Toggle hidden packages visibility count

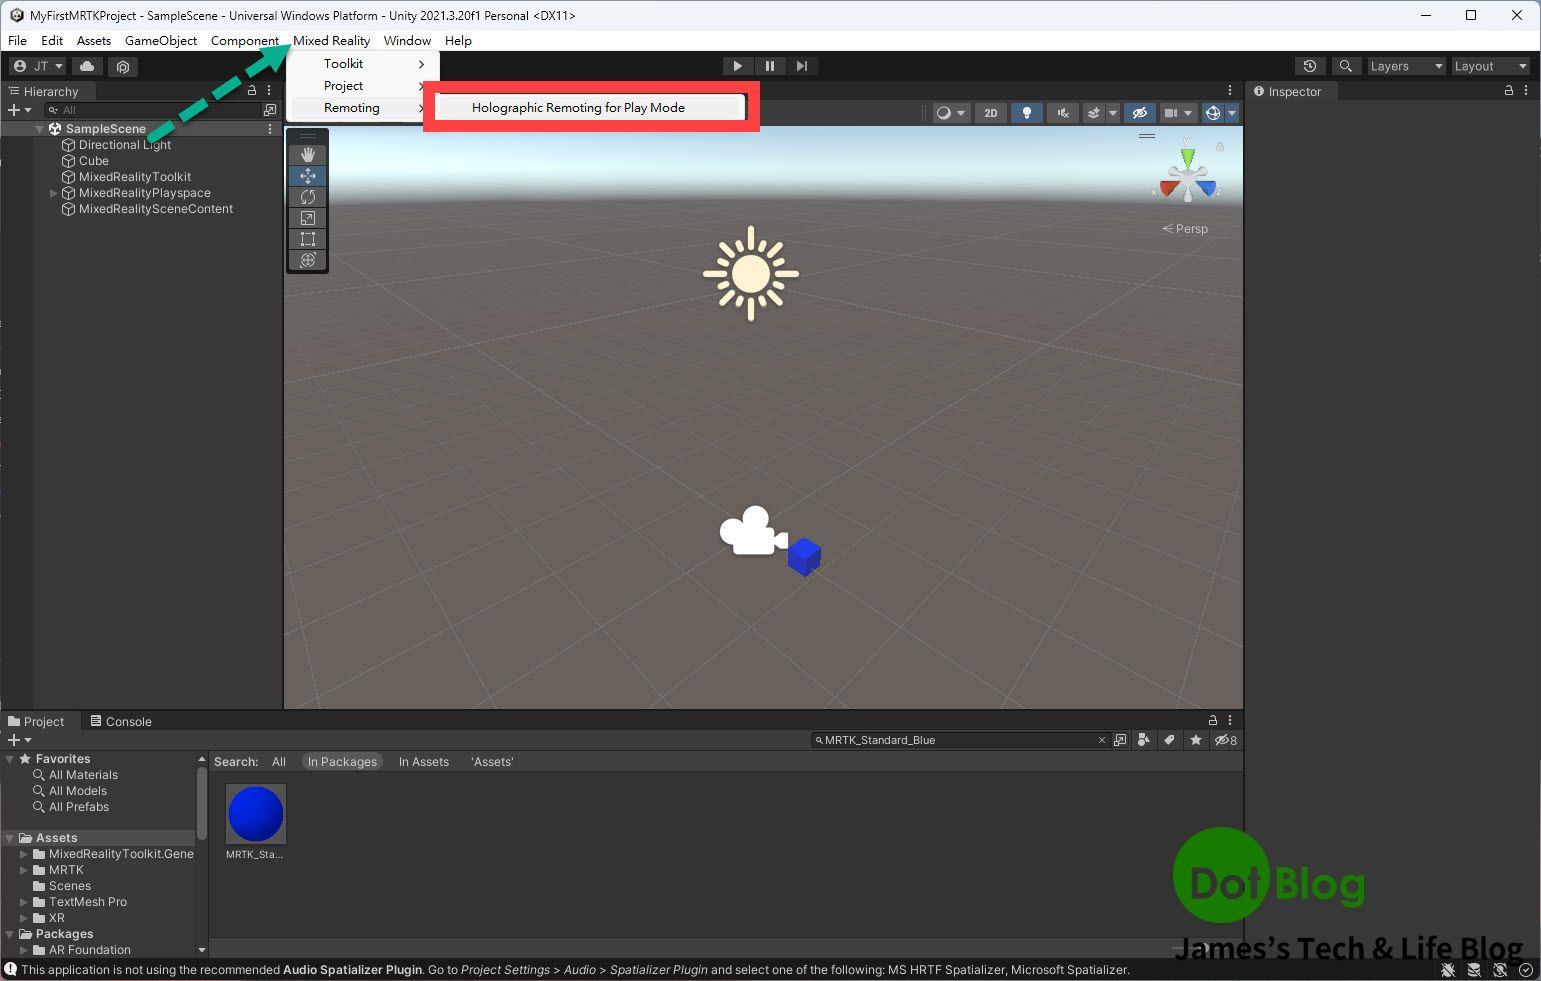click(1226, 740)
